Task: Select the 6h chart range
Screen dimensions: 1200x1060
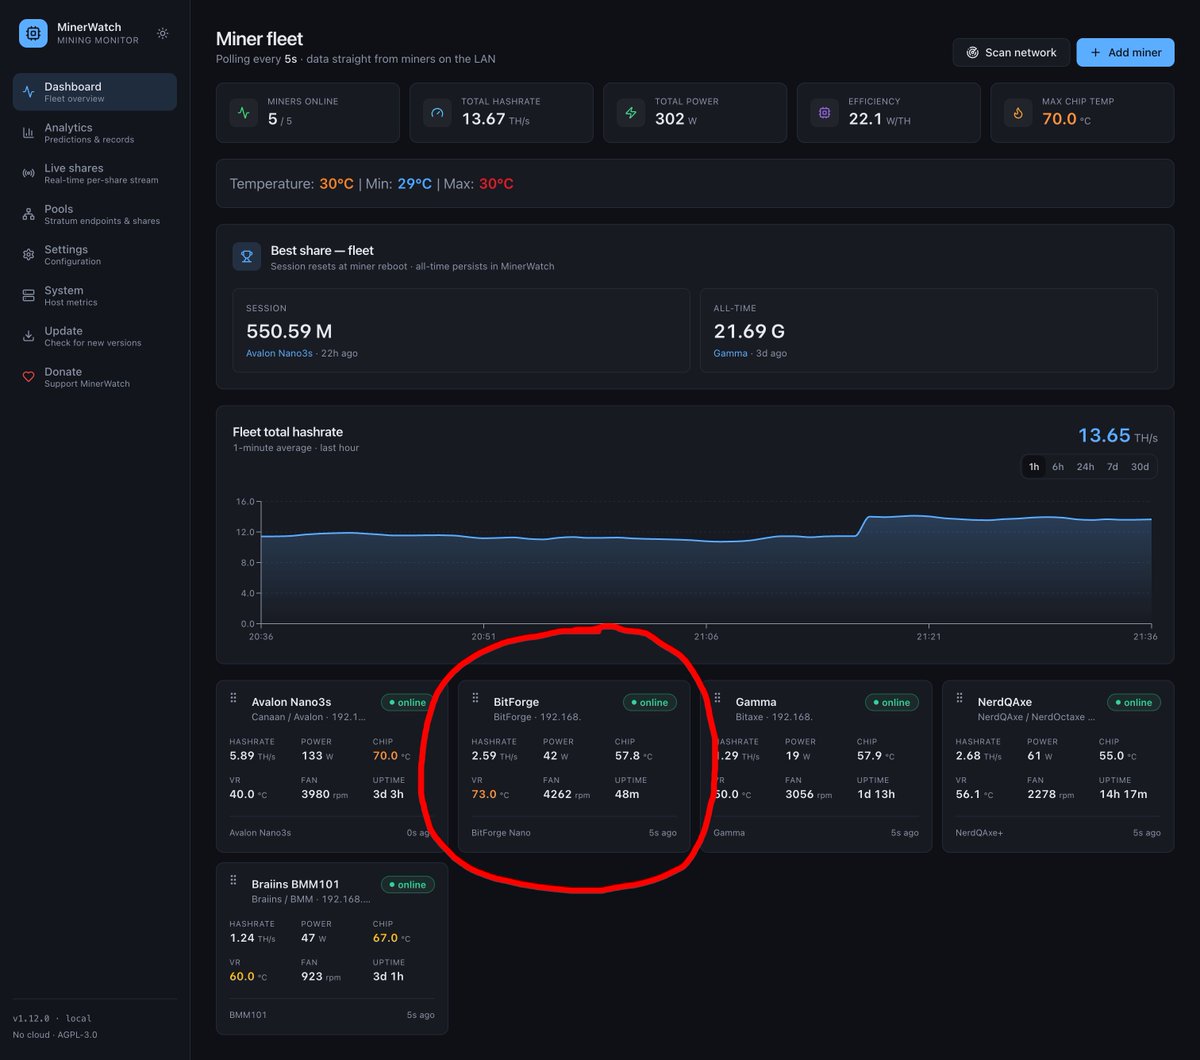Action: pos(1058,466)
